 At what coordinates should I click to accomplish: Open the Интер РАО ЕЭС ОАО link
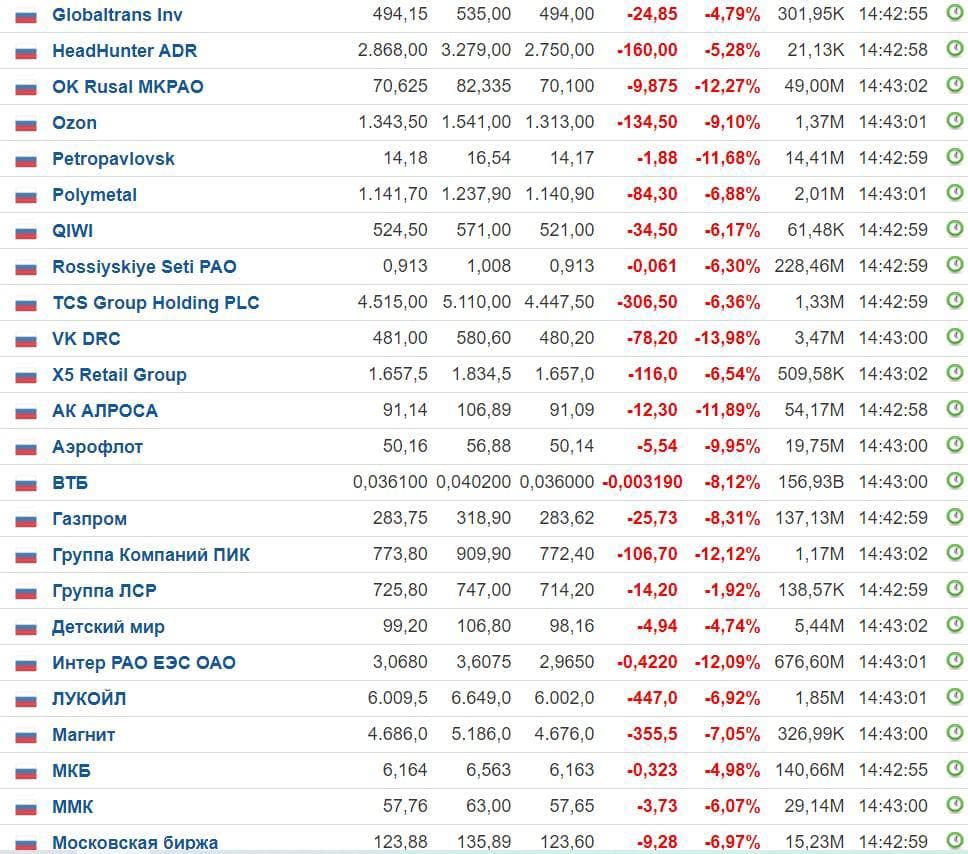tap(144, 663)
